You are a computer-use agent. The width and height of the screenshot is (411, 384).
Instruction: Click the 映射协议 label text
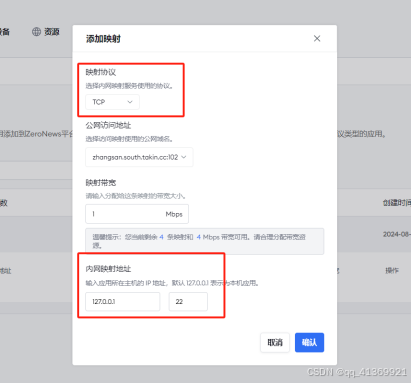coord(101,72)
